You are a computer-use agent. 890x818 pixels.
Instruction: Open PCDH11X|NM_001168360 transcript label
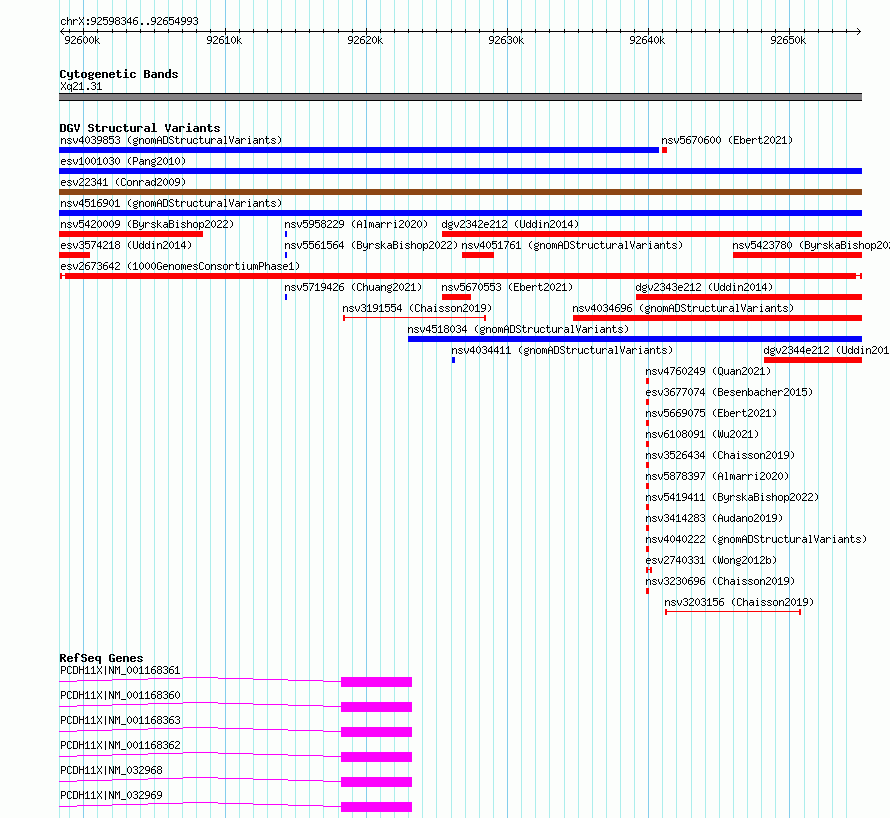(120, 695)
